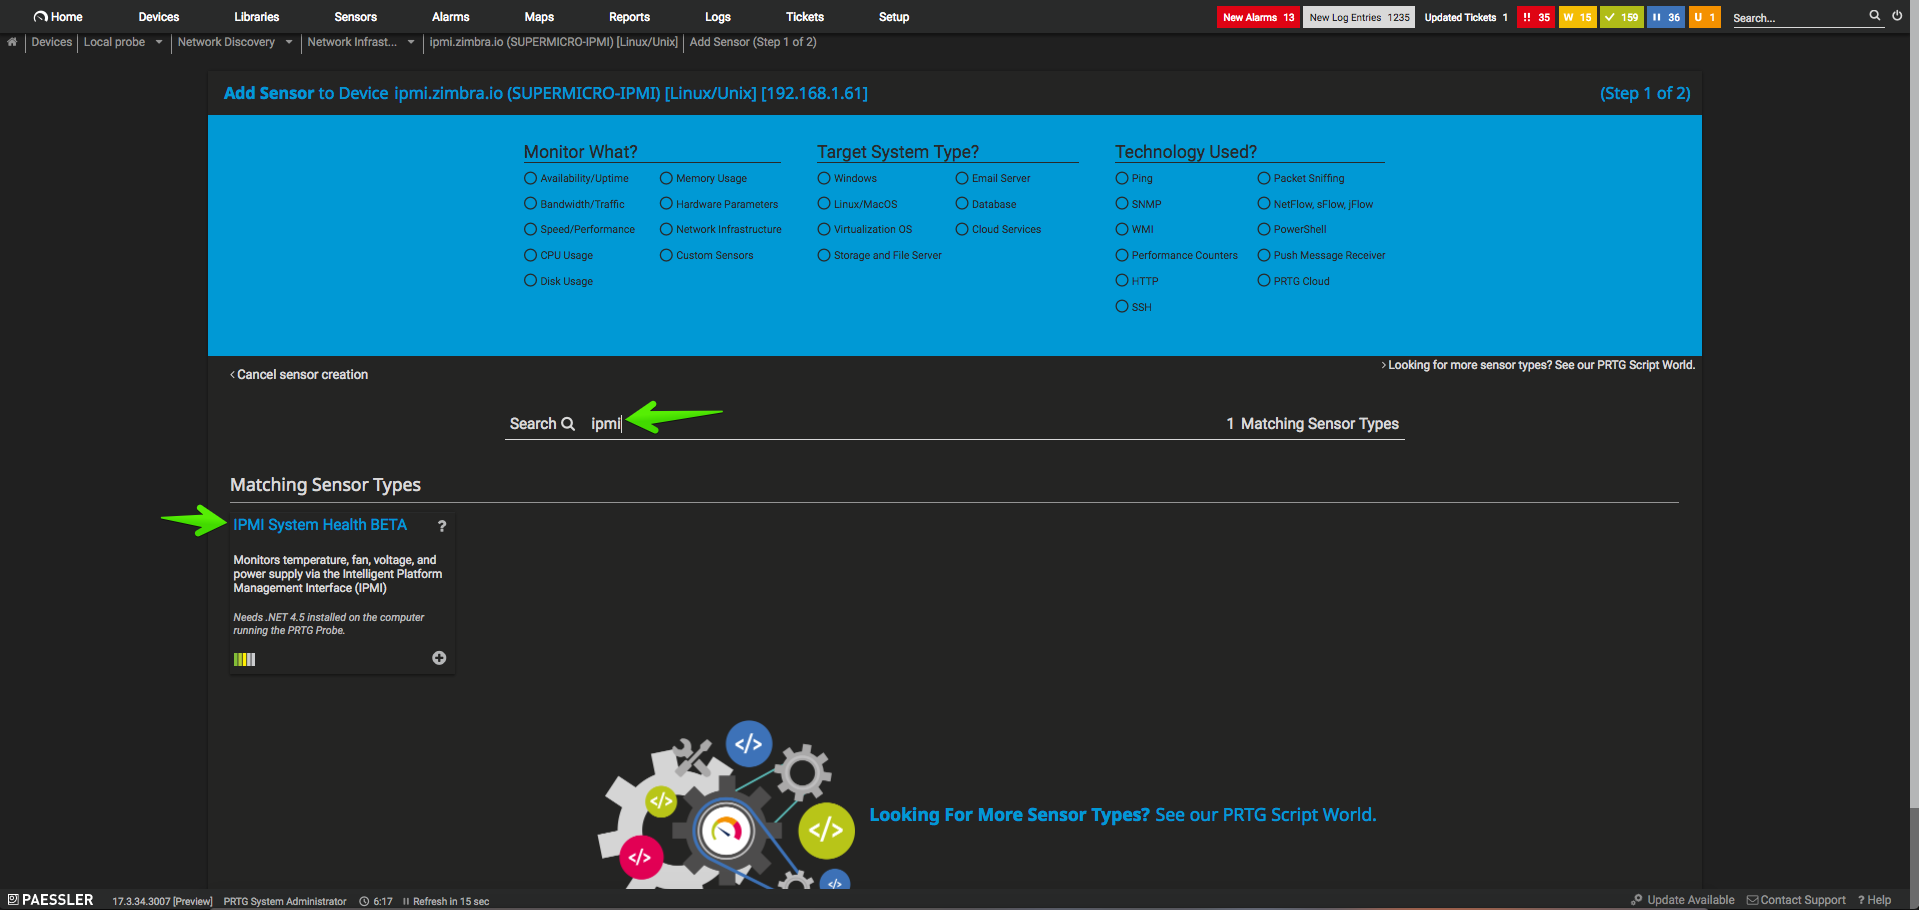The height and width of the screenshot is (910, 1919).
Task: Select the Storage and File Server radio button
Action: point(824,255)
